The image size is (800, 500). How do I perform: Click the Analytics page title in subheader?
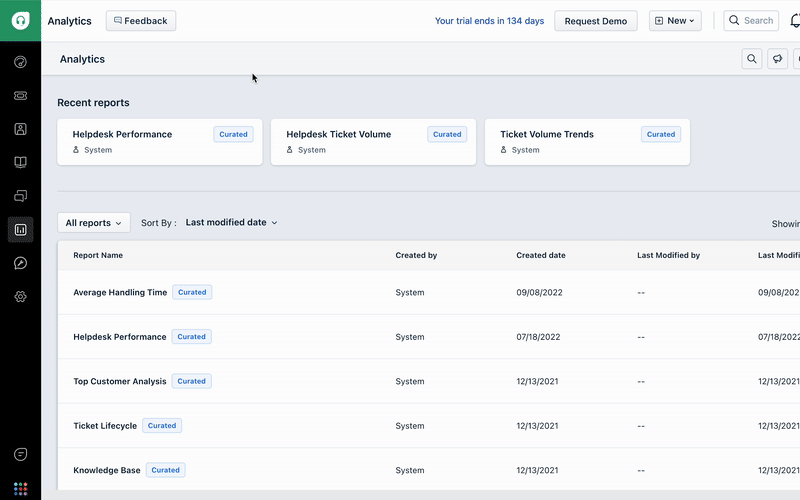click(x=82, y=59)
